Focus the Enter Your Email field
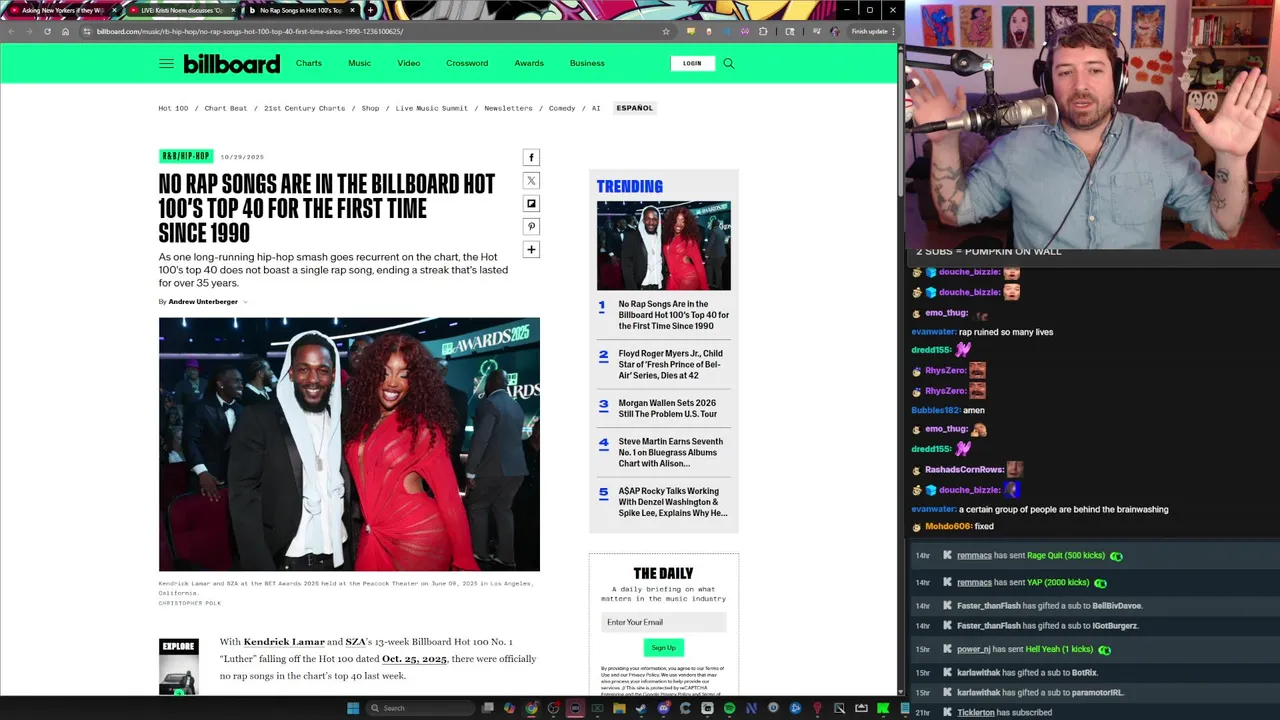Viewport: 1280px width, 720px height. click(x=663, y=622)
